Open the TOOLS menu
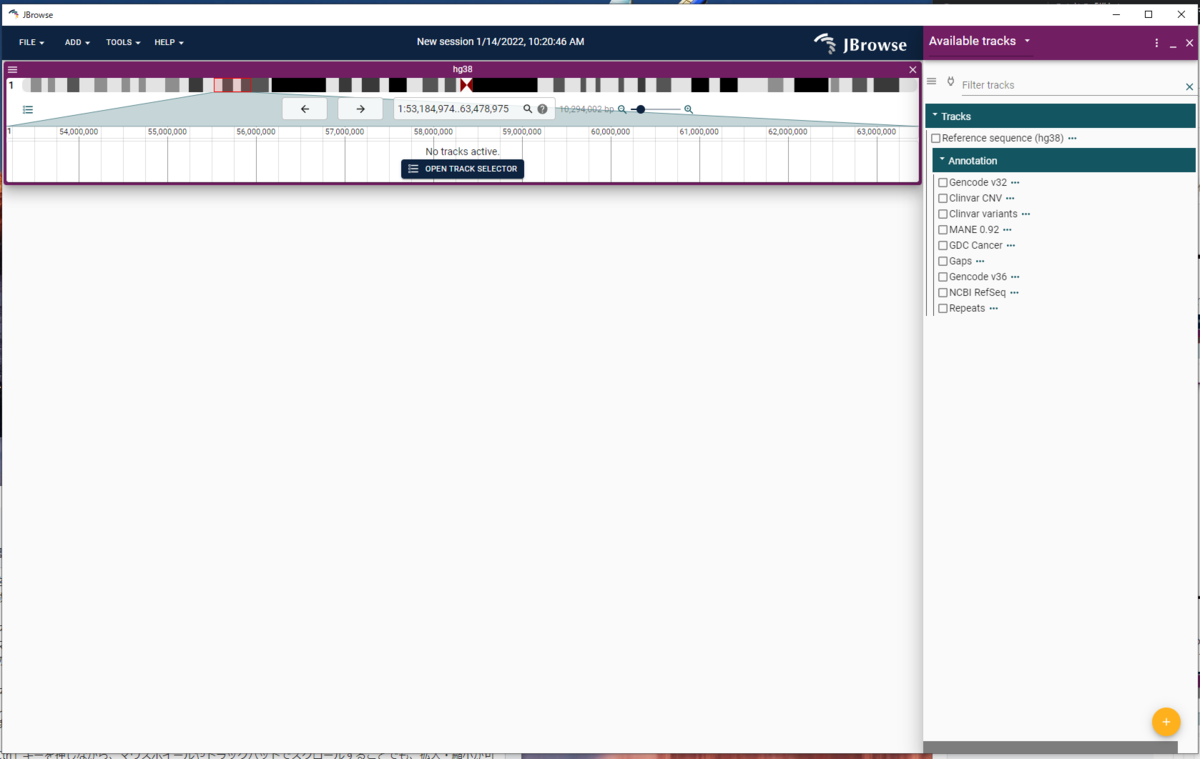Screen dimensions: 1200x759 tap(123, 43)
